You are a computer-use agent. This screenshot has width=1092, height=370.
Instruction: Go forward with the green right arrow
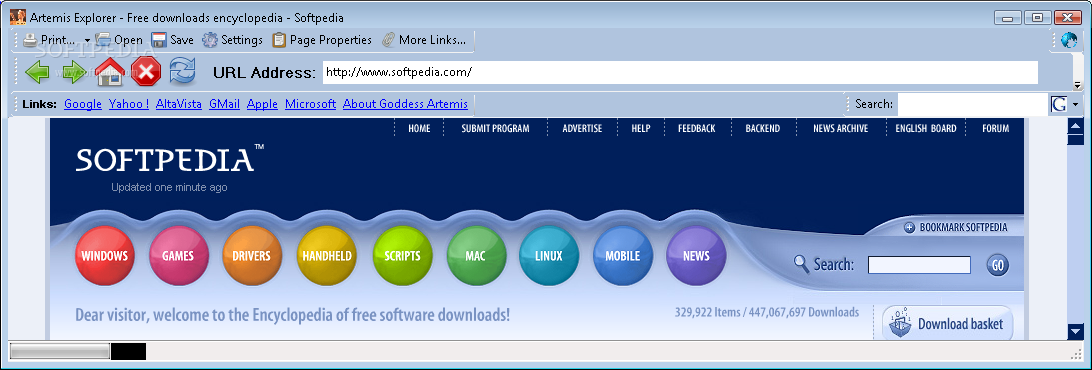click(x=74, y=72)
